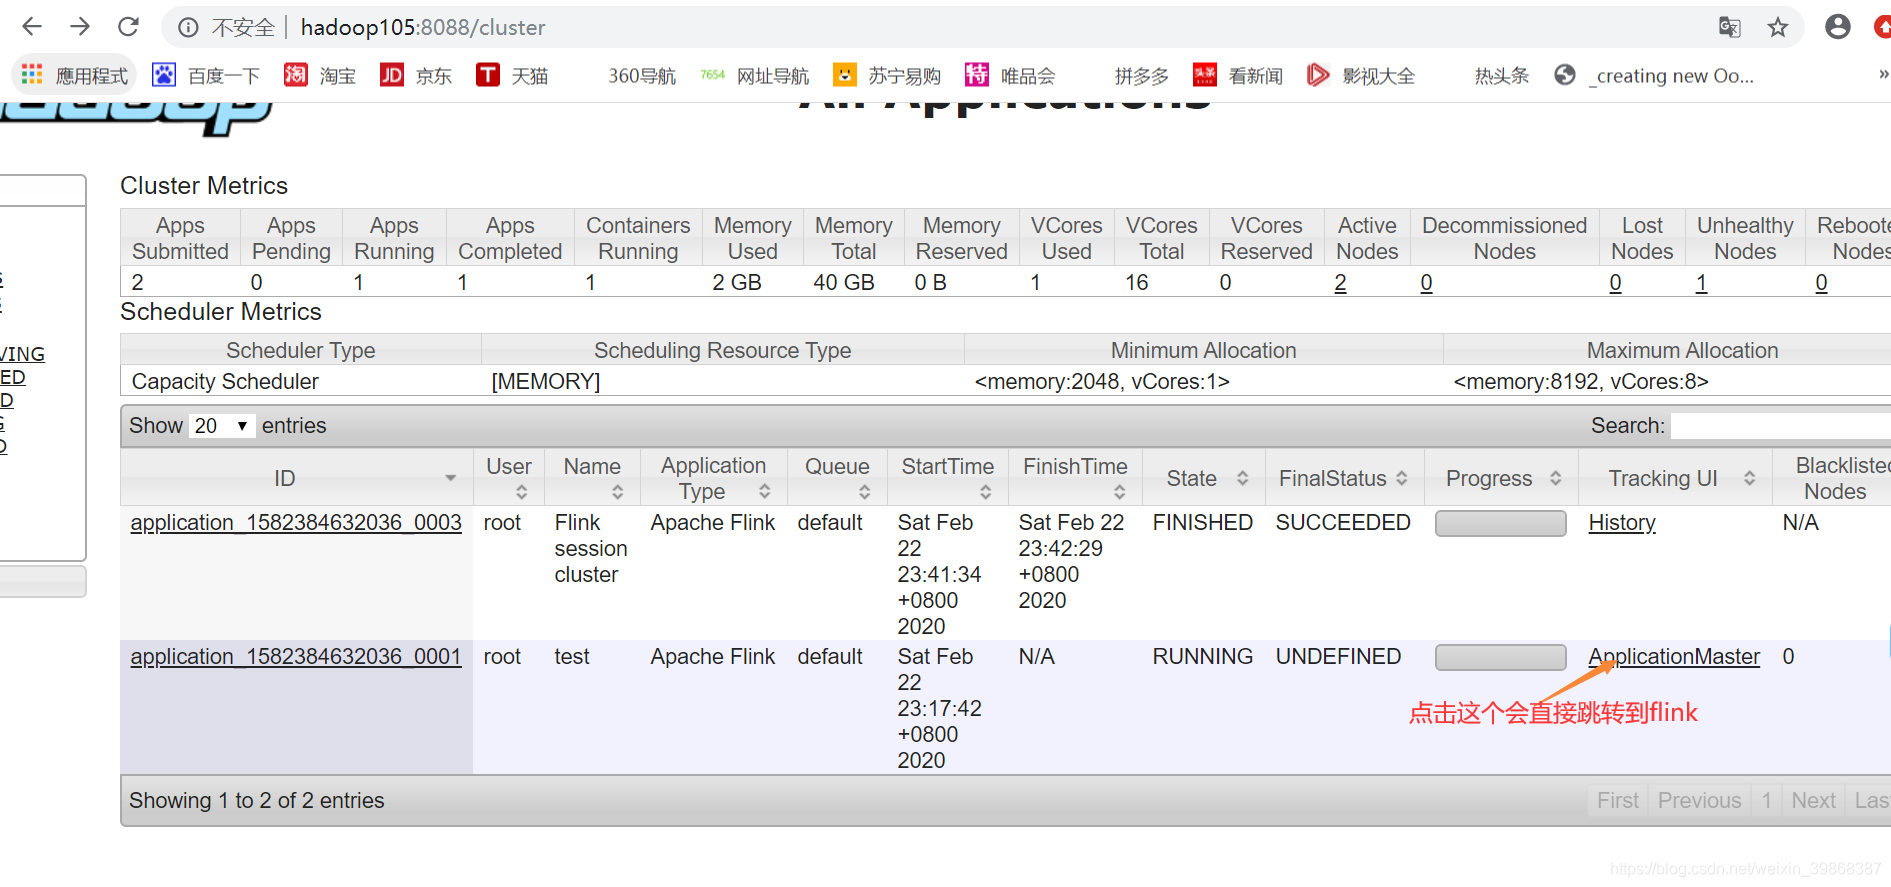Sort the table by StartTime column
This screenshot has height=887, width=1891.
(x=948, y=478)
